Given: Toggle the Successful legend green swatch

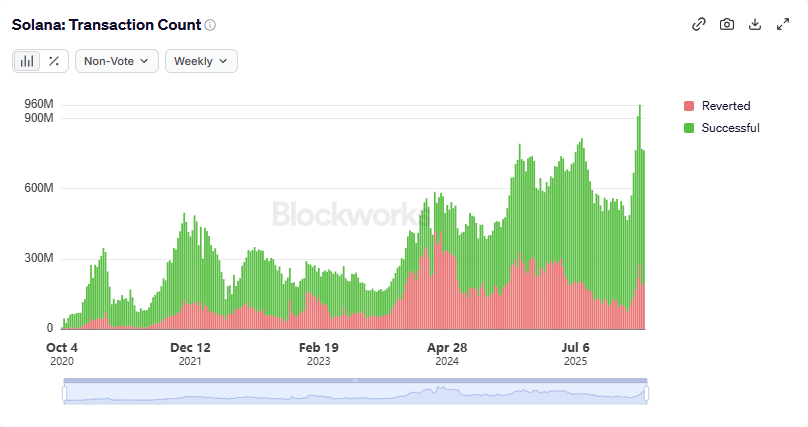Looking at the screenshot, I should (x=689, y=128).
